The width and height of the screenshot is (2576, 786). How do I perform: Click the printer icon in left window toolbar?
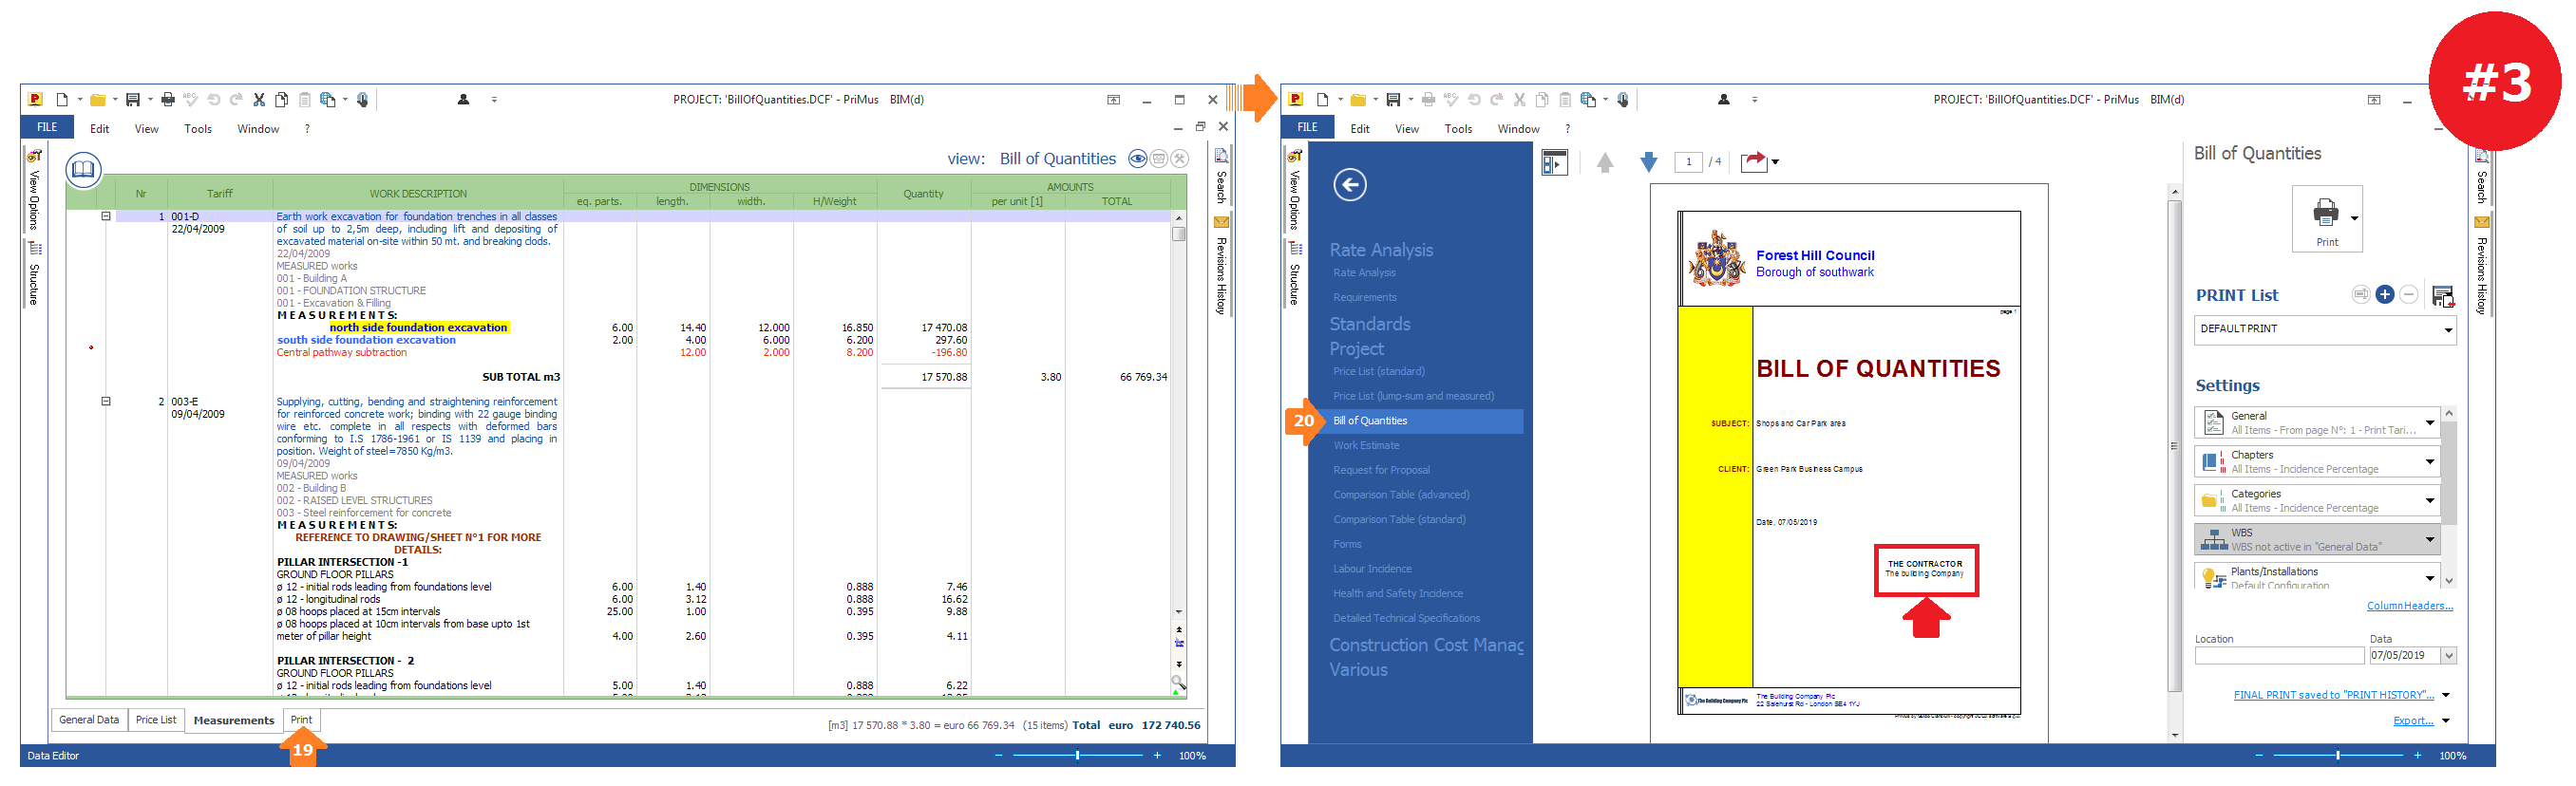168,99
